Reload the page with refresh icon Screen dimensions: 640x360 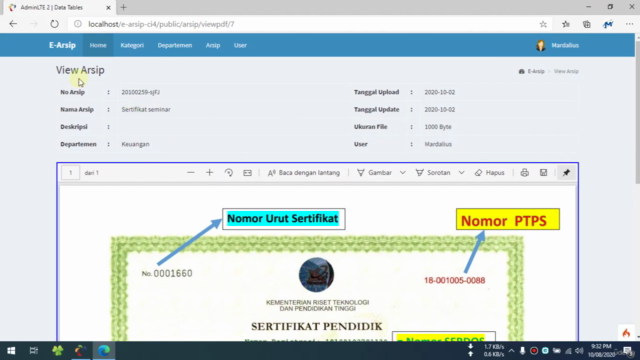(x=54, y=24)
